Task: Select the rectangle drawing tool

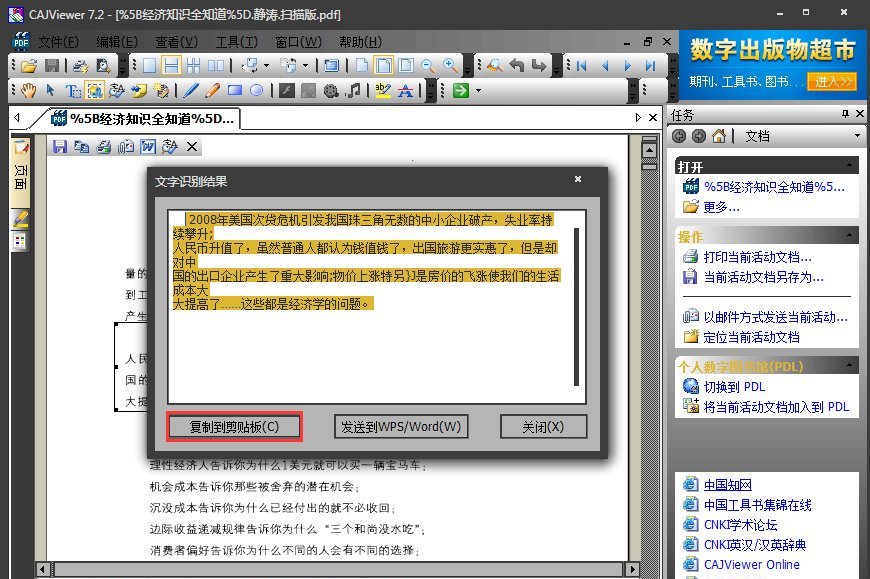Action: (235, 90)
